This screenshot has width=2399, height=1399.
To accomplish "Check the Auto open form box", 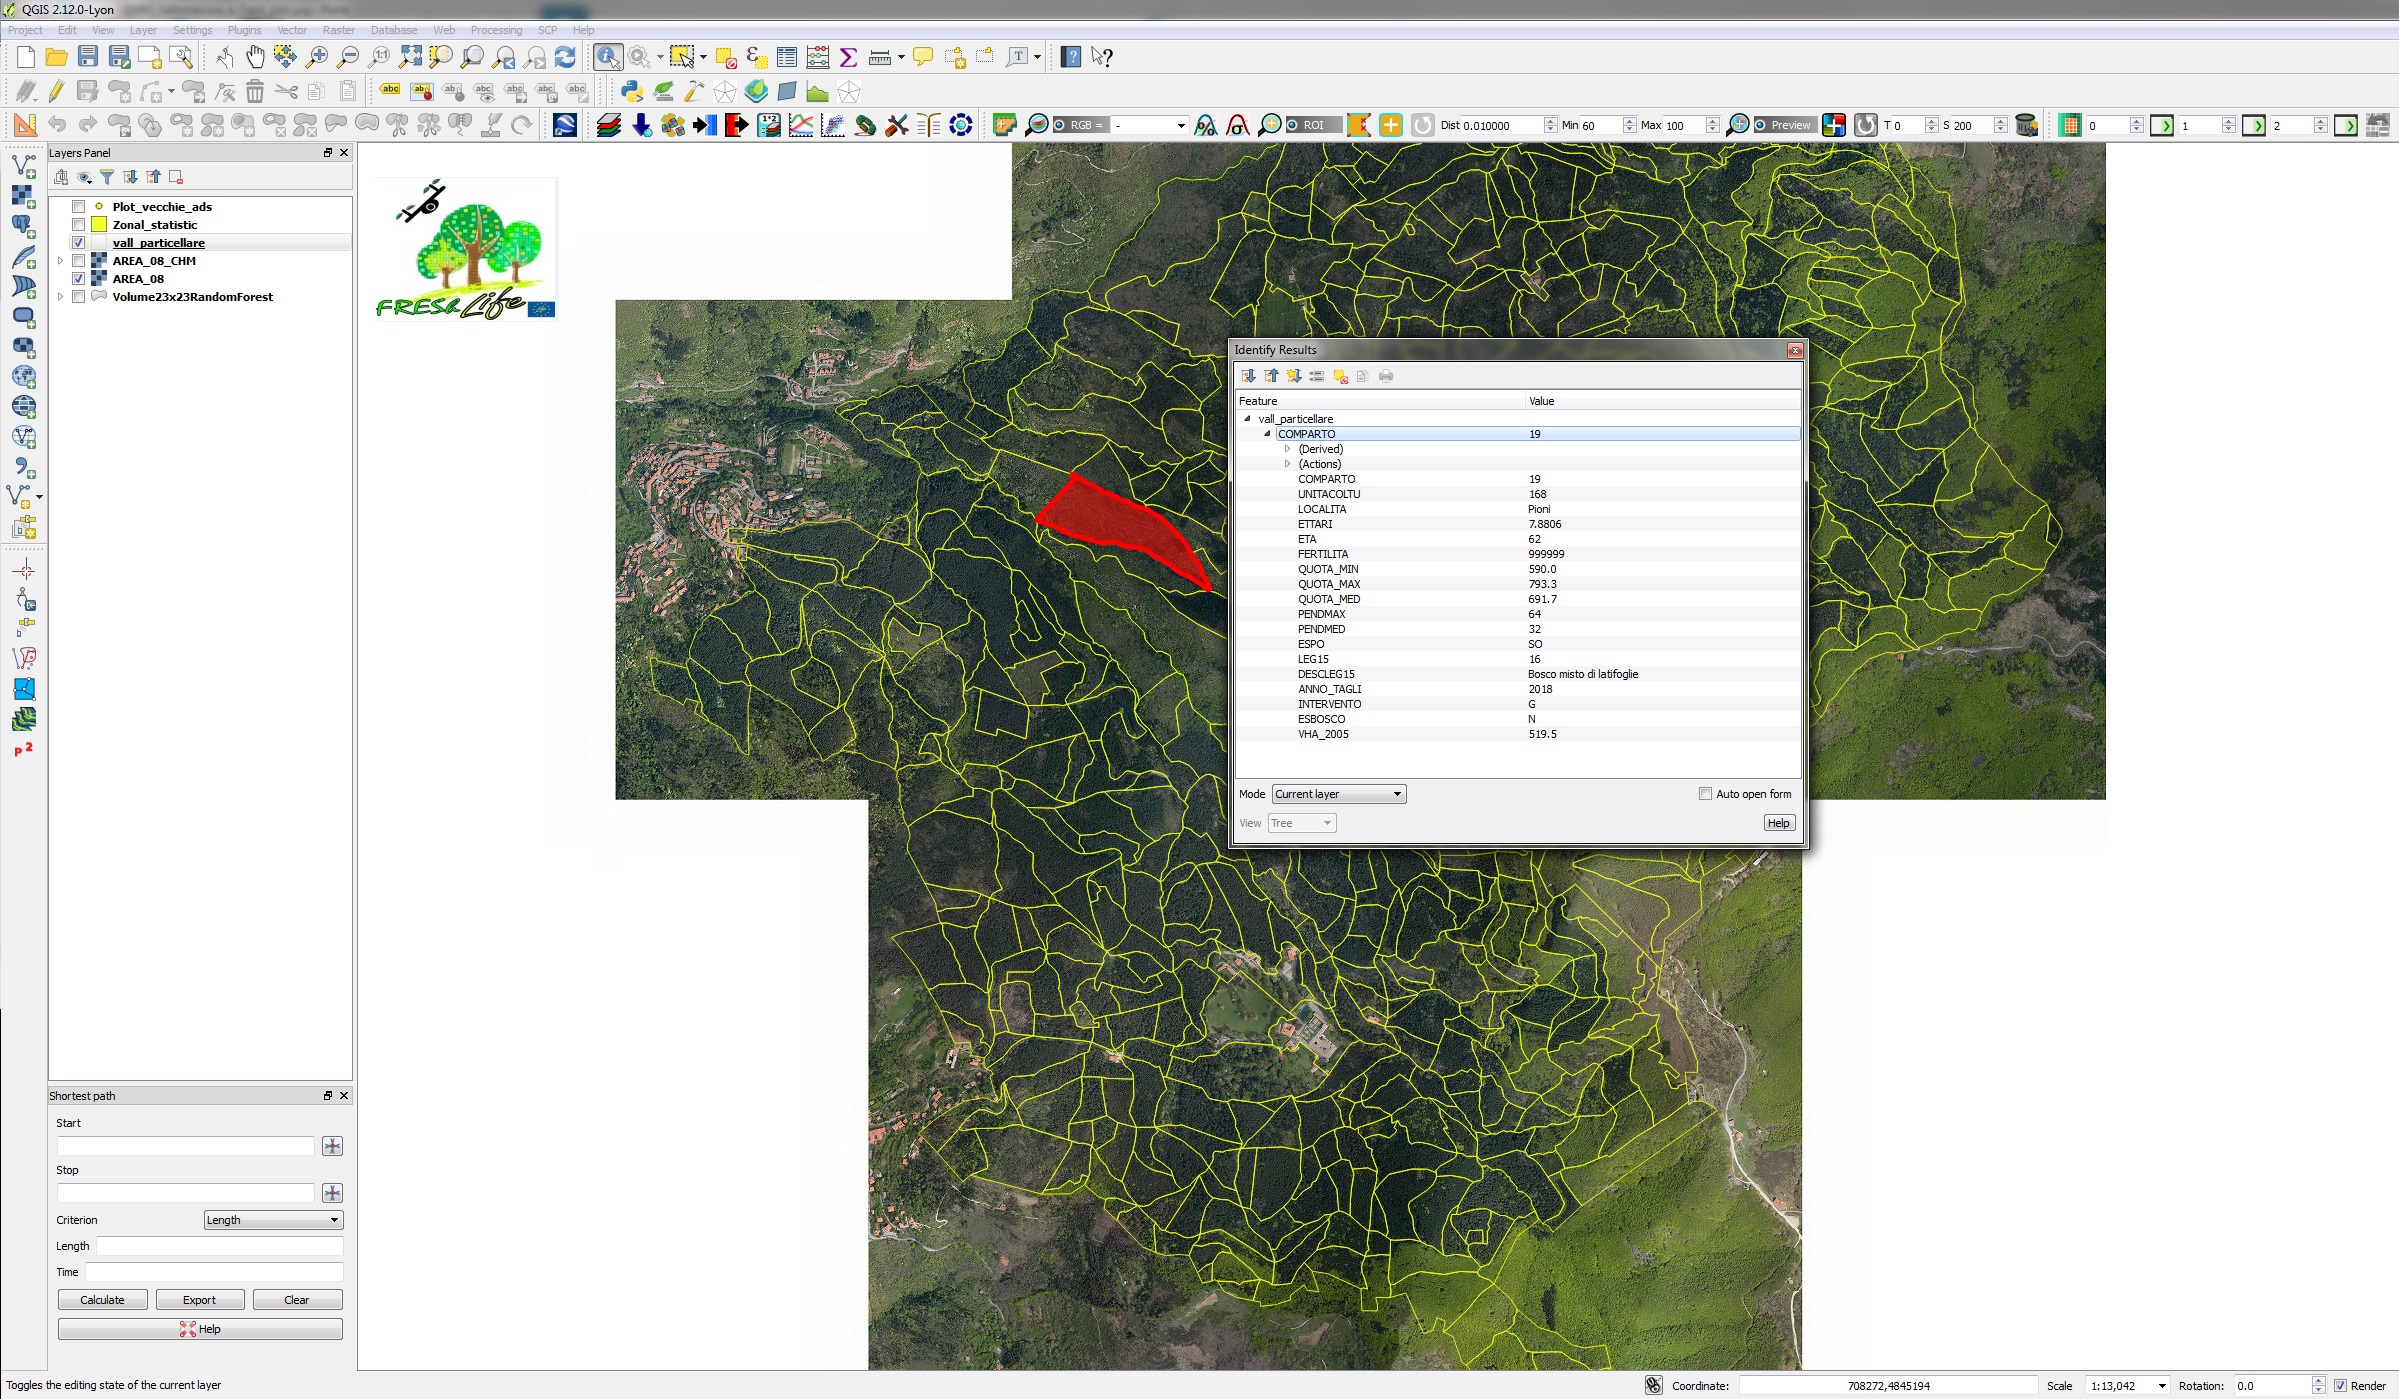I will 1705,794.
